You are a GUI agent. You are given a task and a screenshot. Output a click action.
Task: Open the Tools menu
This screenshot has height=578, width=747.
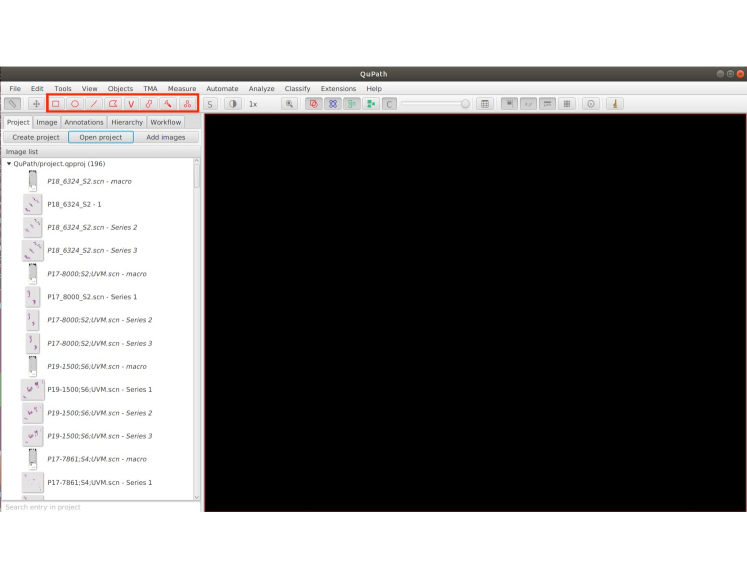tap(63, 89)
